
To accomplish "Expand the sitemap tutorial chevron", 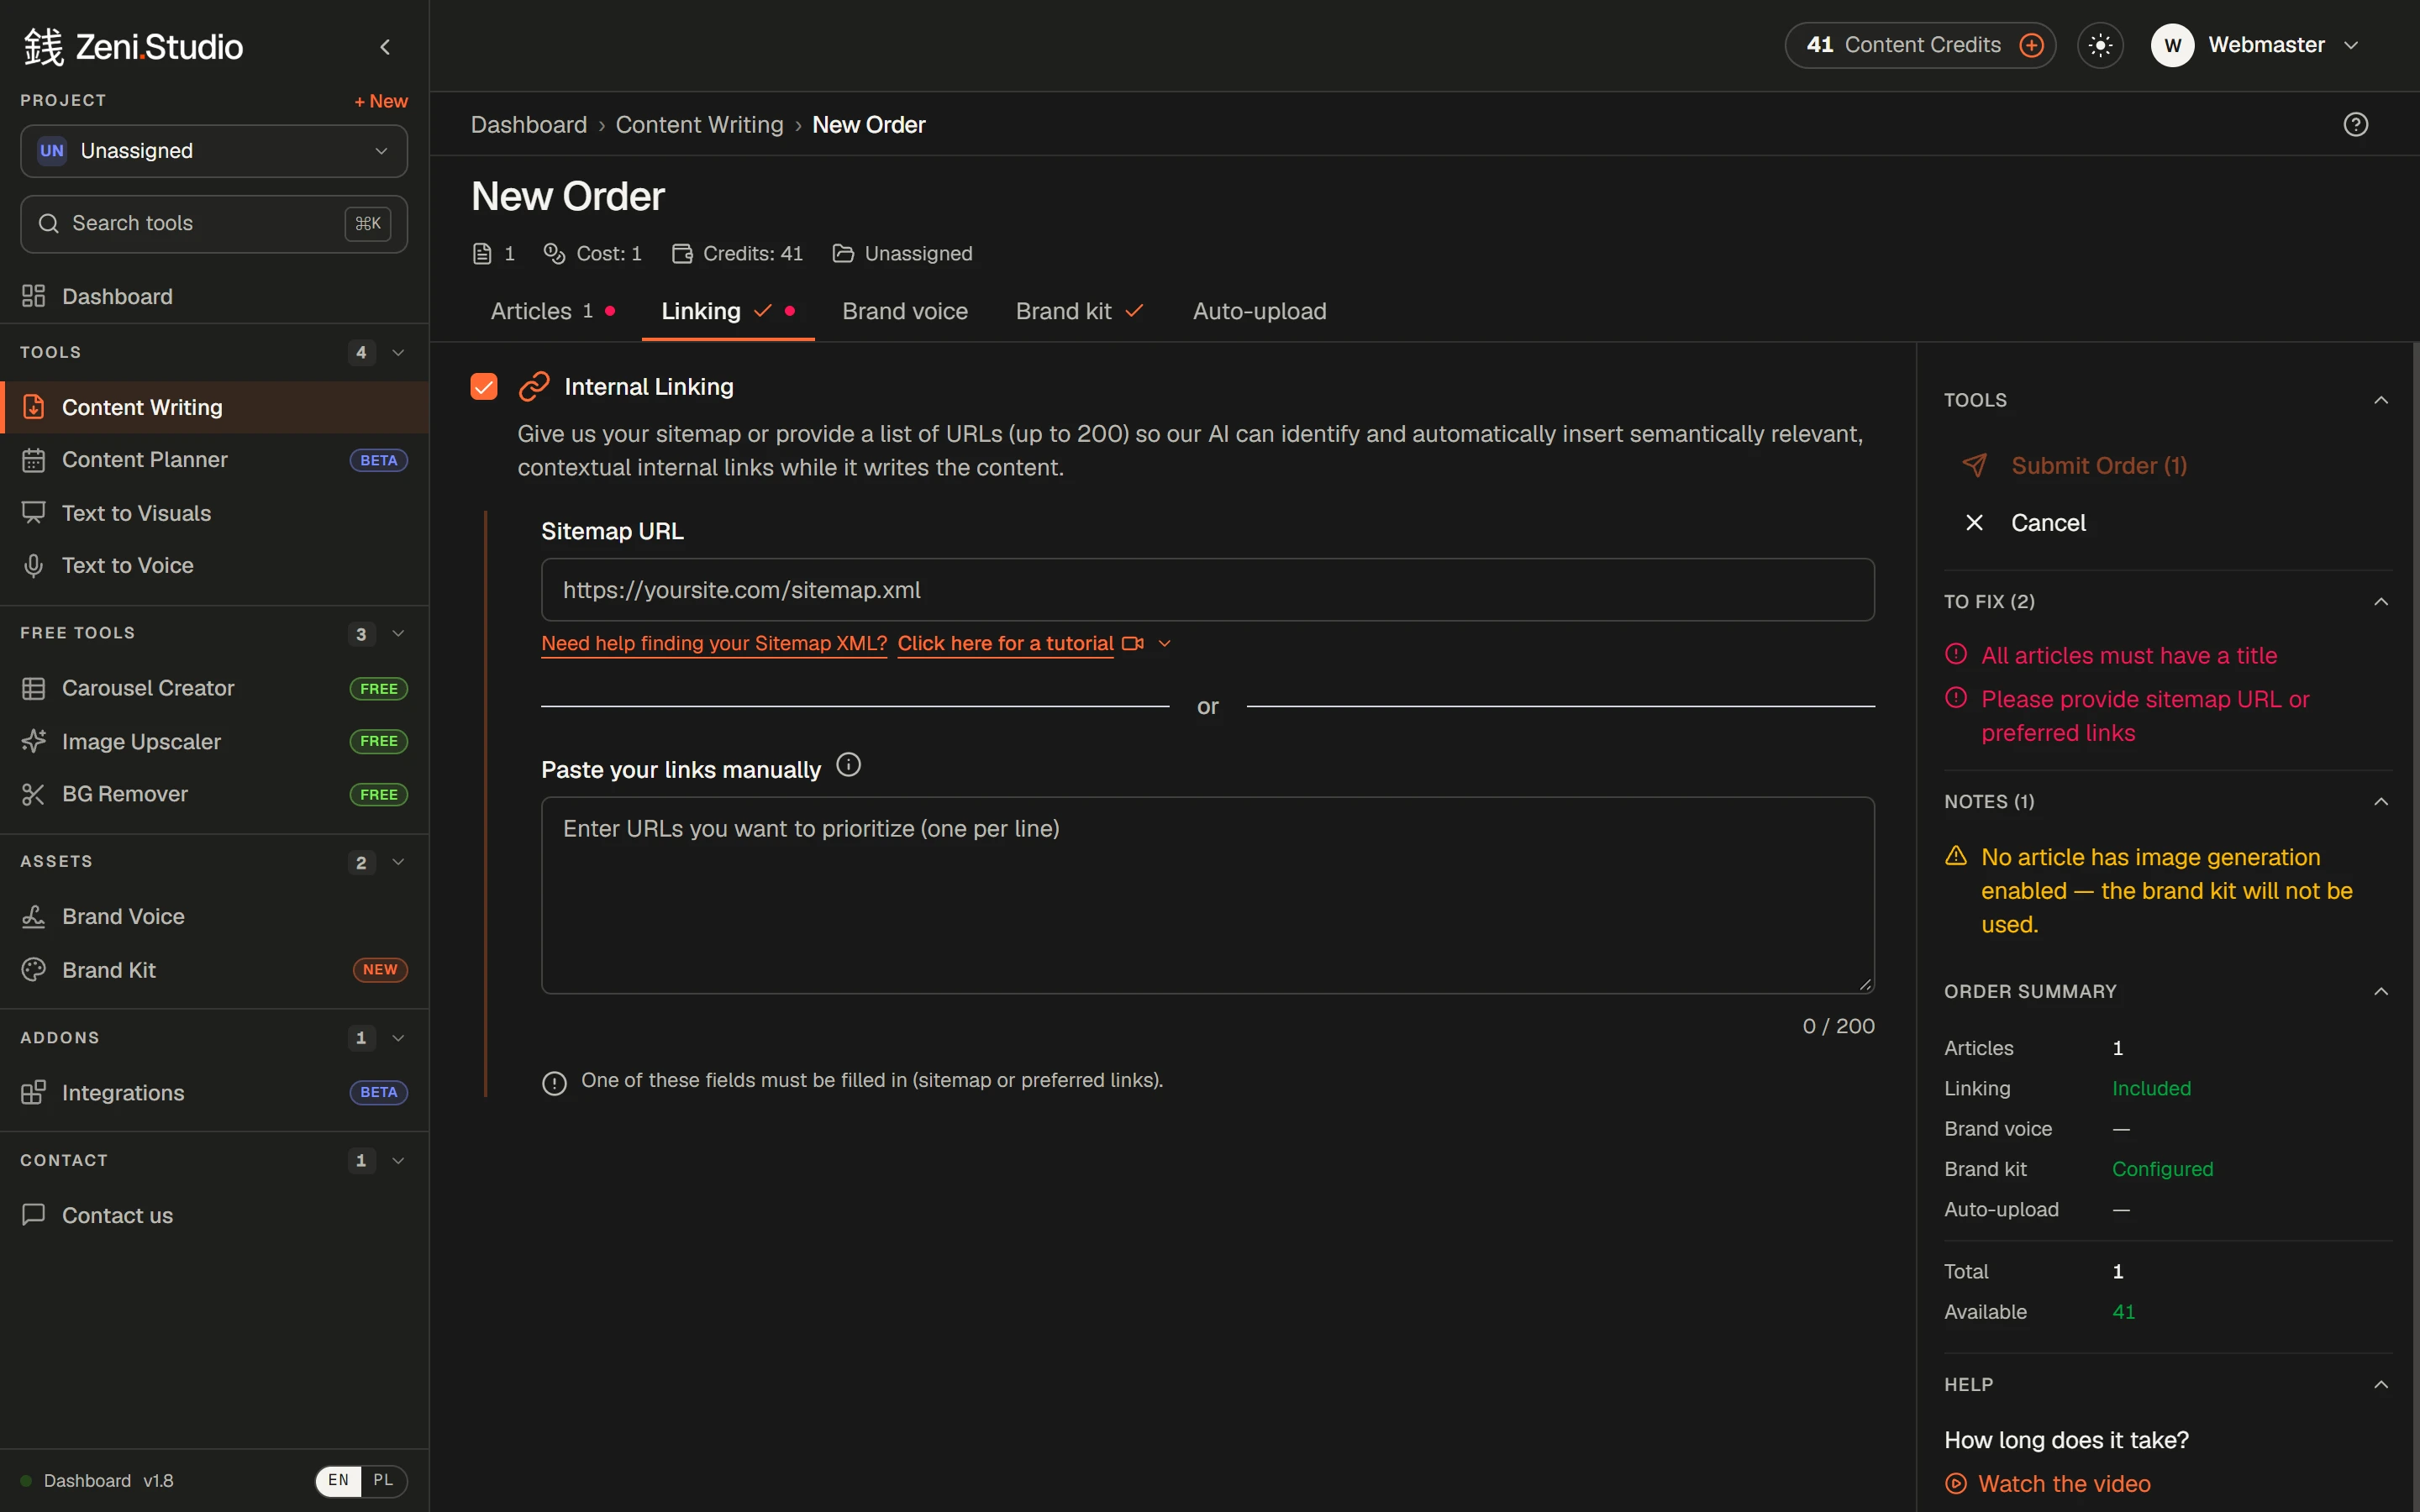I will pos(1164,643).
